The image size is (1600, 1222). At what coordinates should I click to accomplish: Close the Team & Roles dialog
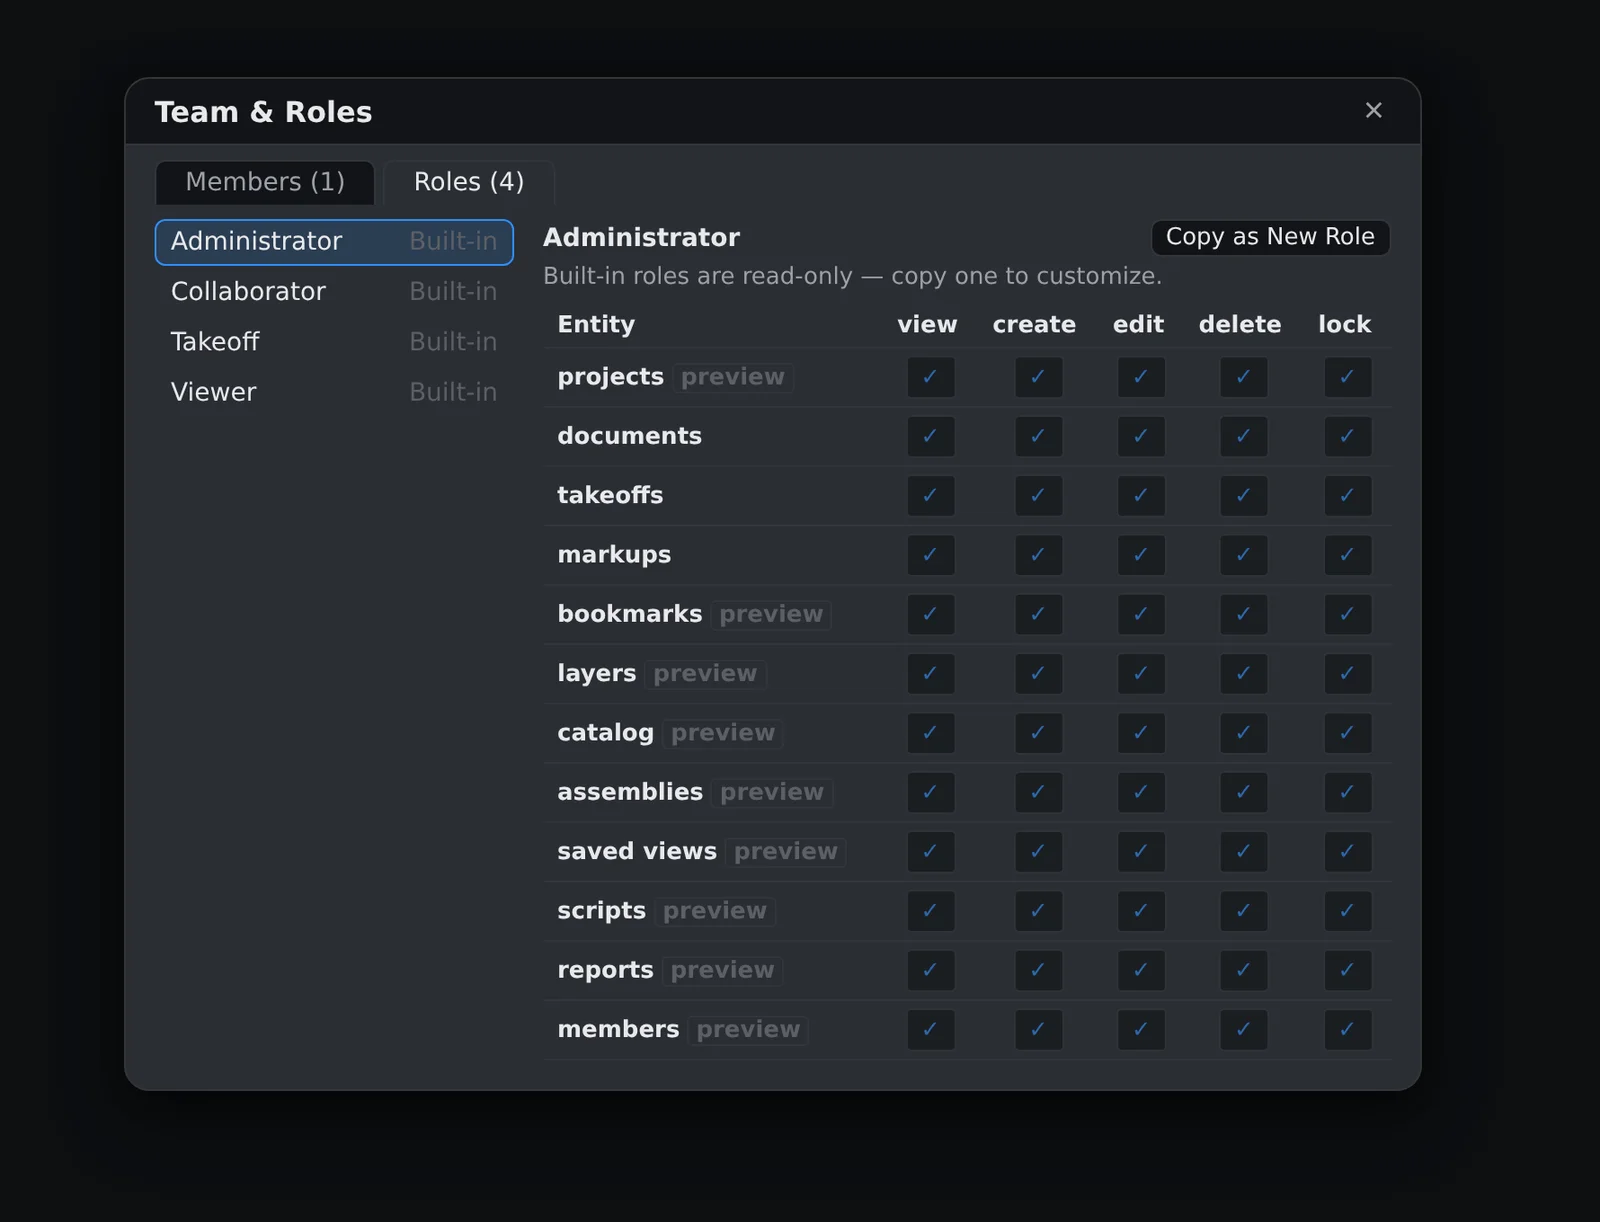1373,110
